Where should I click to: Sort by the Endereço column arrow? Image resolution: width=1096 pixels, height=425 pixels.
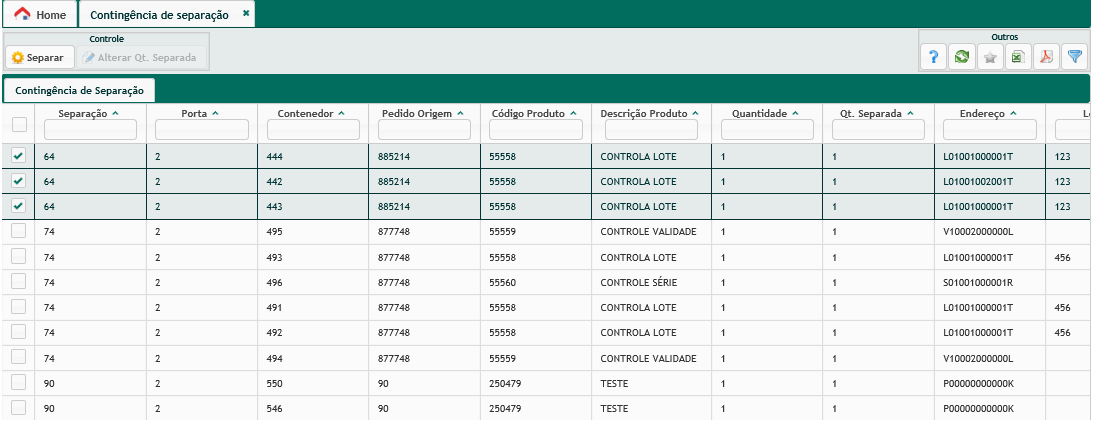1013,113
